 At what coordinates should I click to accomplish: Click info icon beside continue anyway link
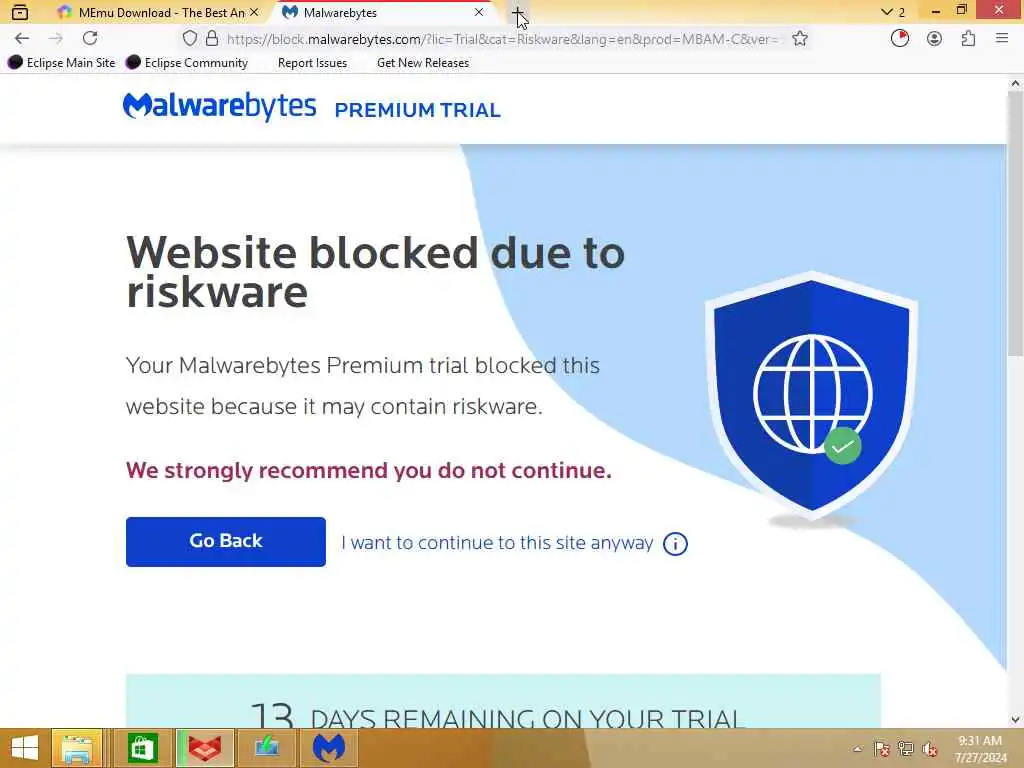coord(675,543)
